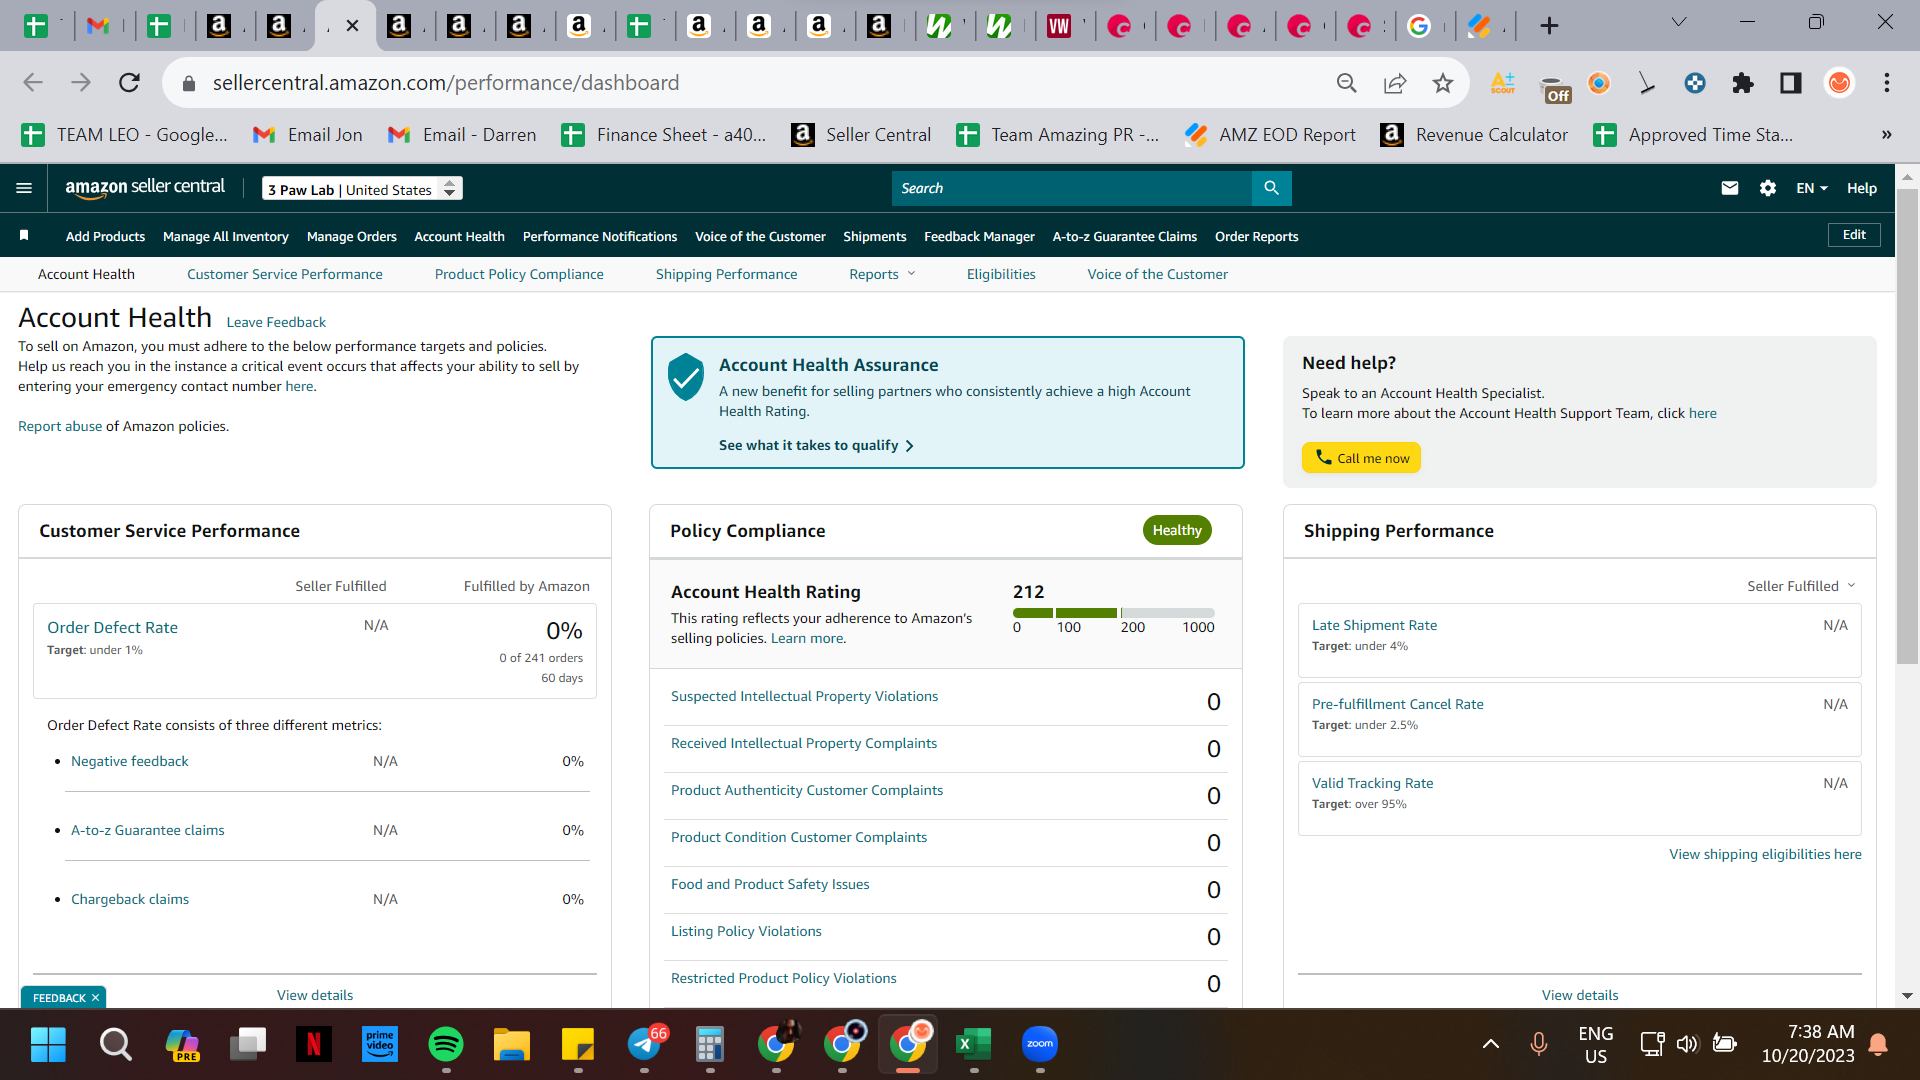Open Suspected Intellectual Property Violations link
The width and height of the screenshot is (1920, 1080).
pyautogui.click(x=804, y=696)
